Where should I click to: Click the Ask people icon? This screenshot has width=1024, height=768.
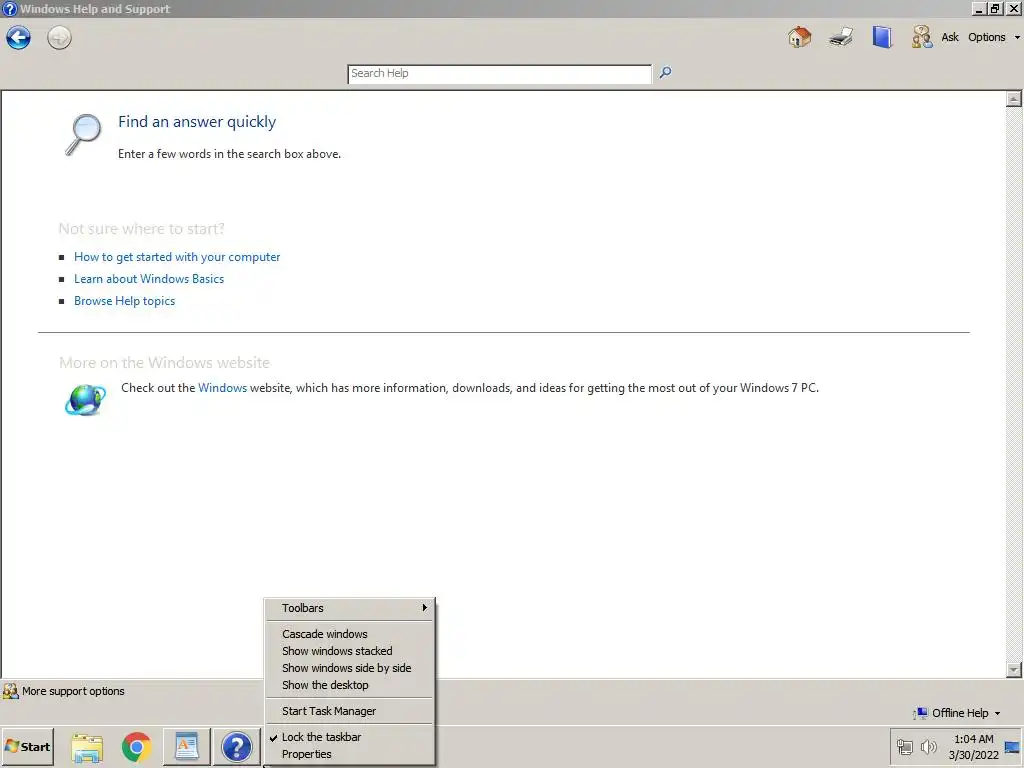(921, 37)
